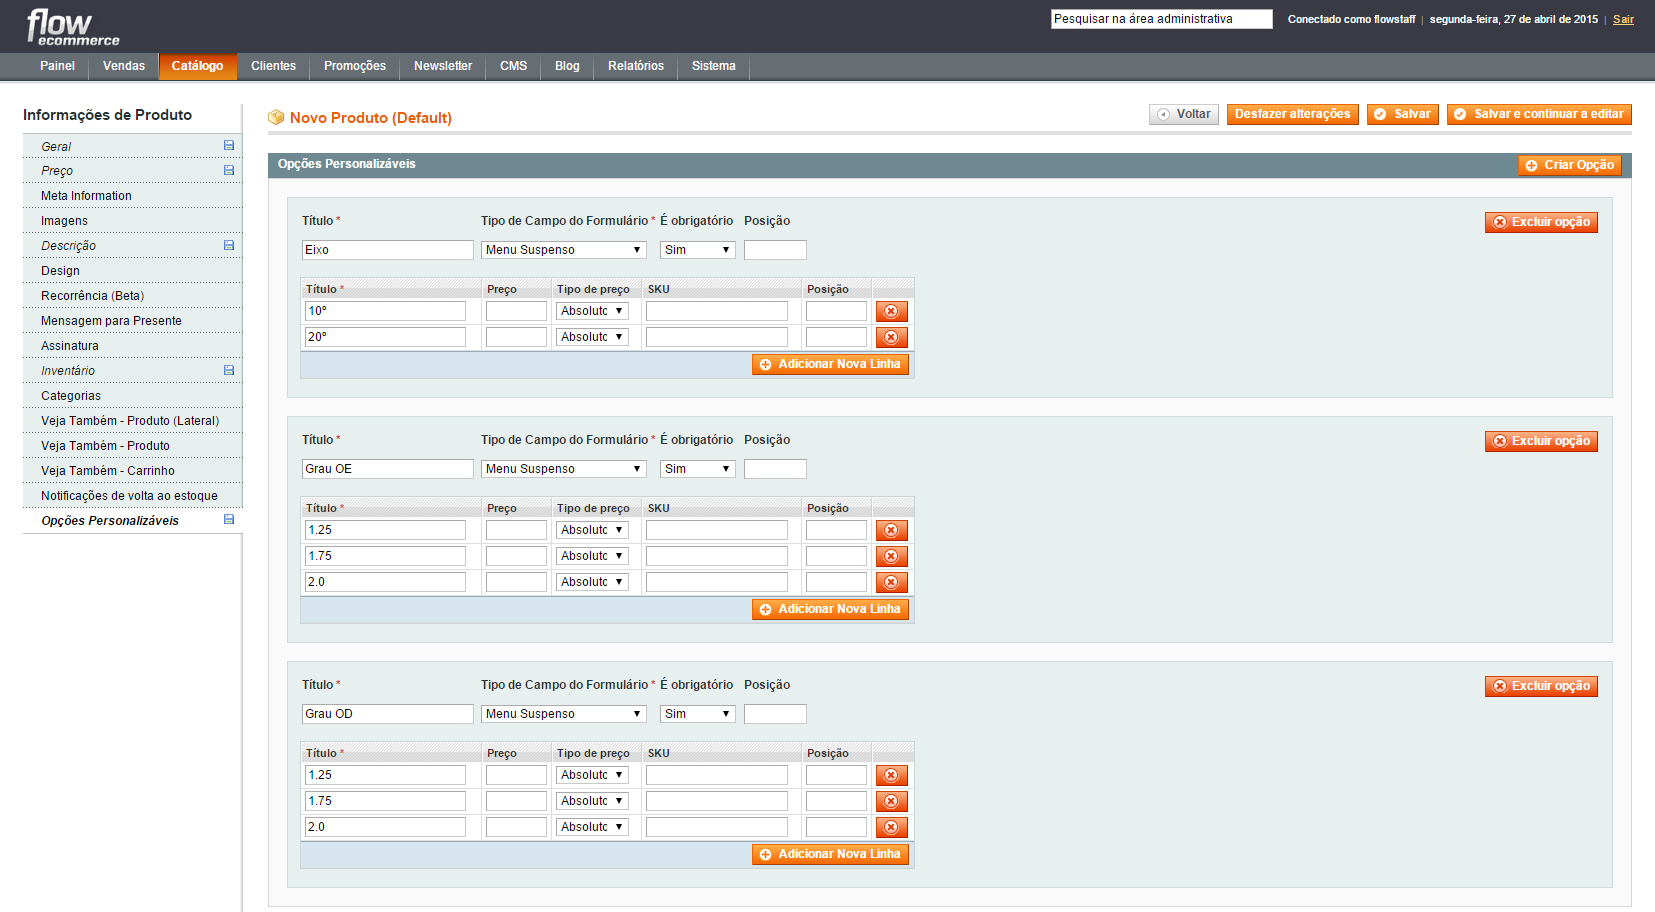Open field type dropdown for Grau OD

(564, 714)
